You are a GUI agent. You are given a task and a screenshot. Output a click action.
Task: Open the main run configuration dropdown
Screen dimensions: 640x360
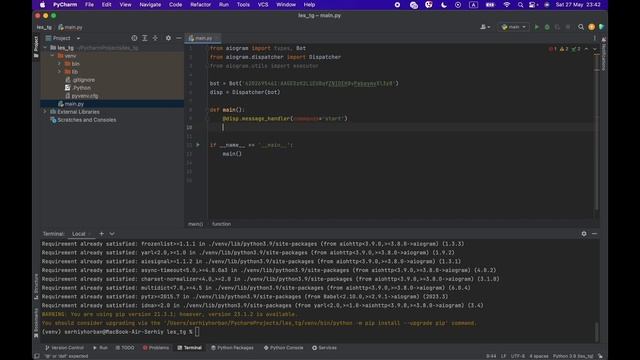514,27
